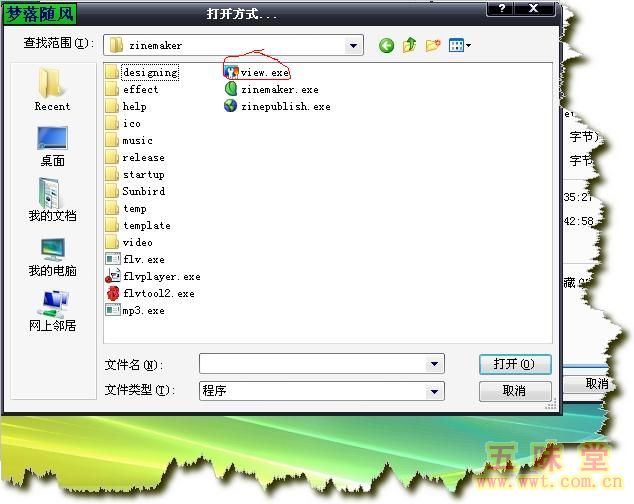Click the Cancel (取消) button
634x504 pixels.
click(x=514, y=391)
